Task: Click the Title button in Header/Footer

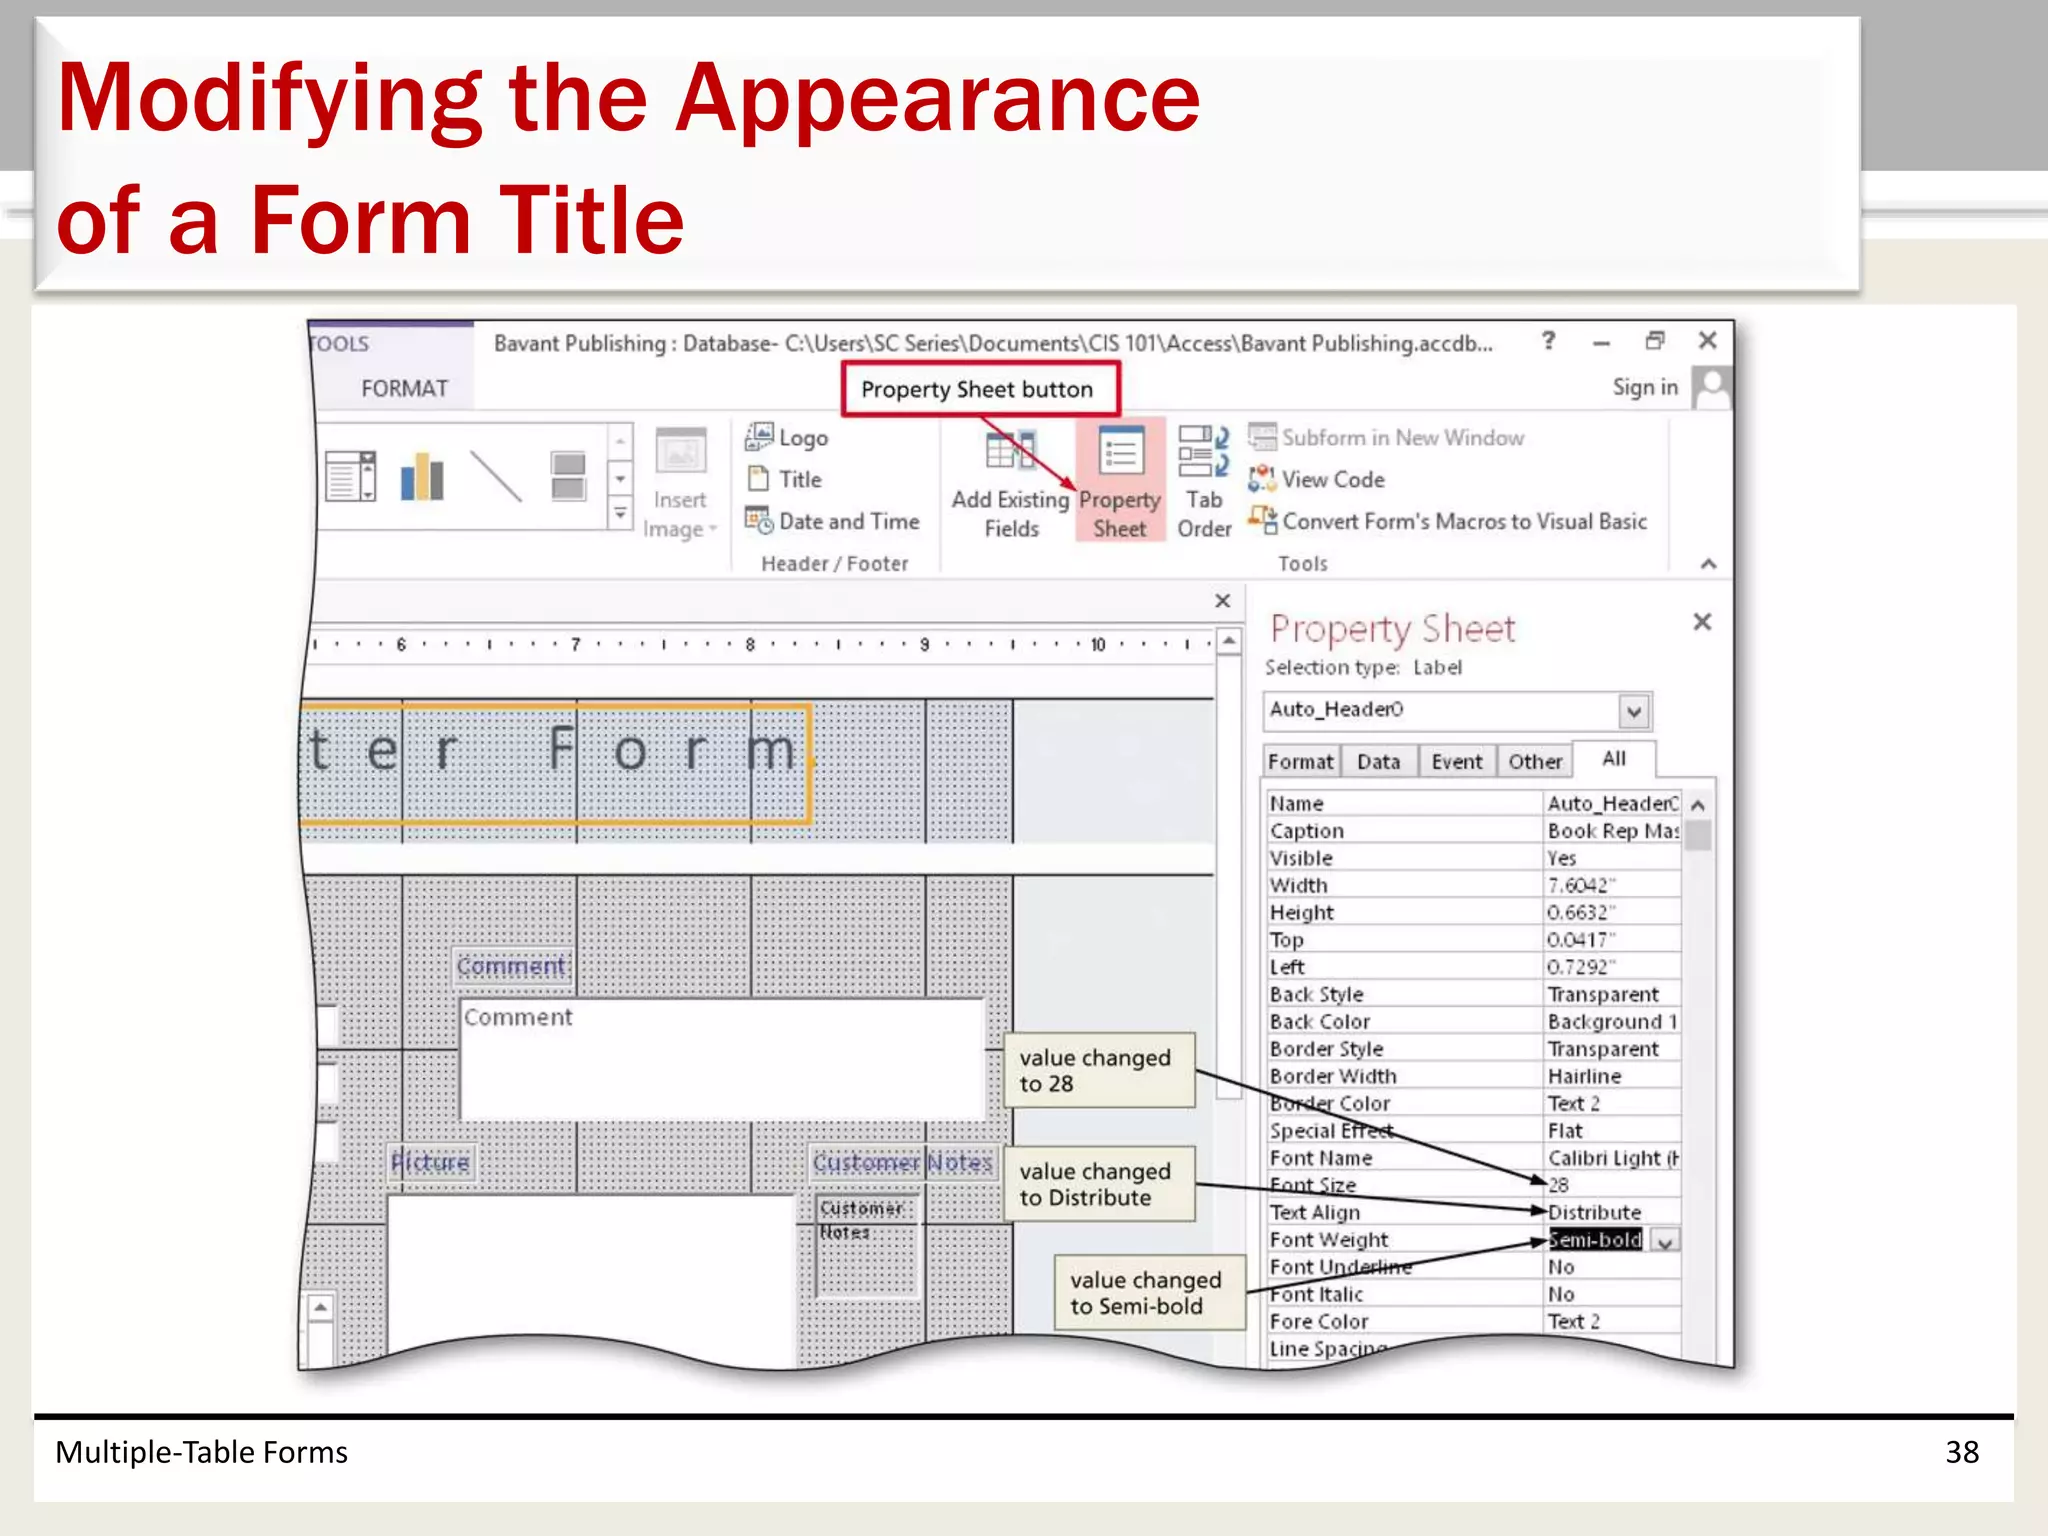Action: 785,479
